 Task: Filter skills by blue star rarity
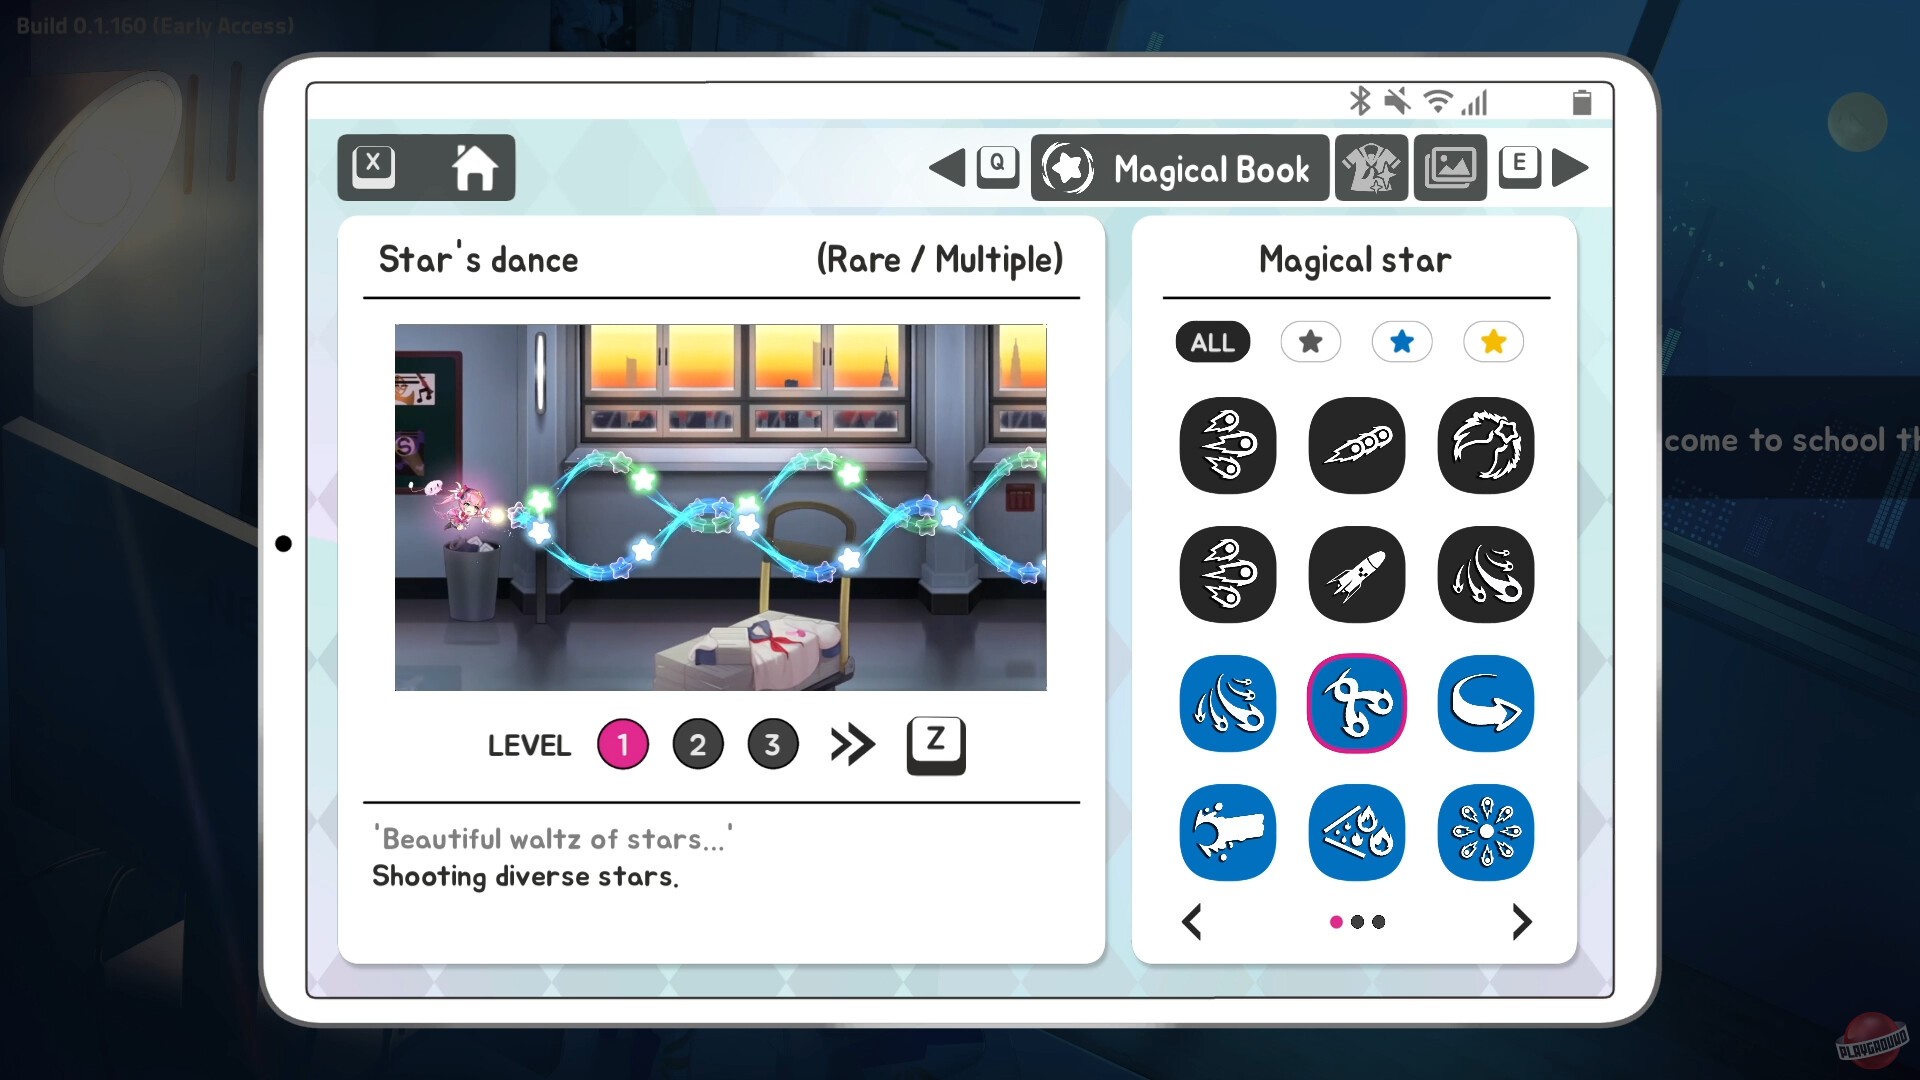(1402, 342)
